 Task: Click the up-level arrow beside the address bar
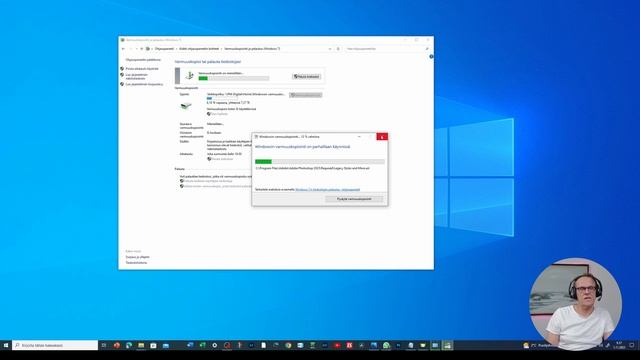pyautogui.click(x=142, y=49)
